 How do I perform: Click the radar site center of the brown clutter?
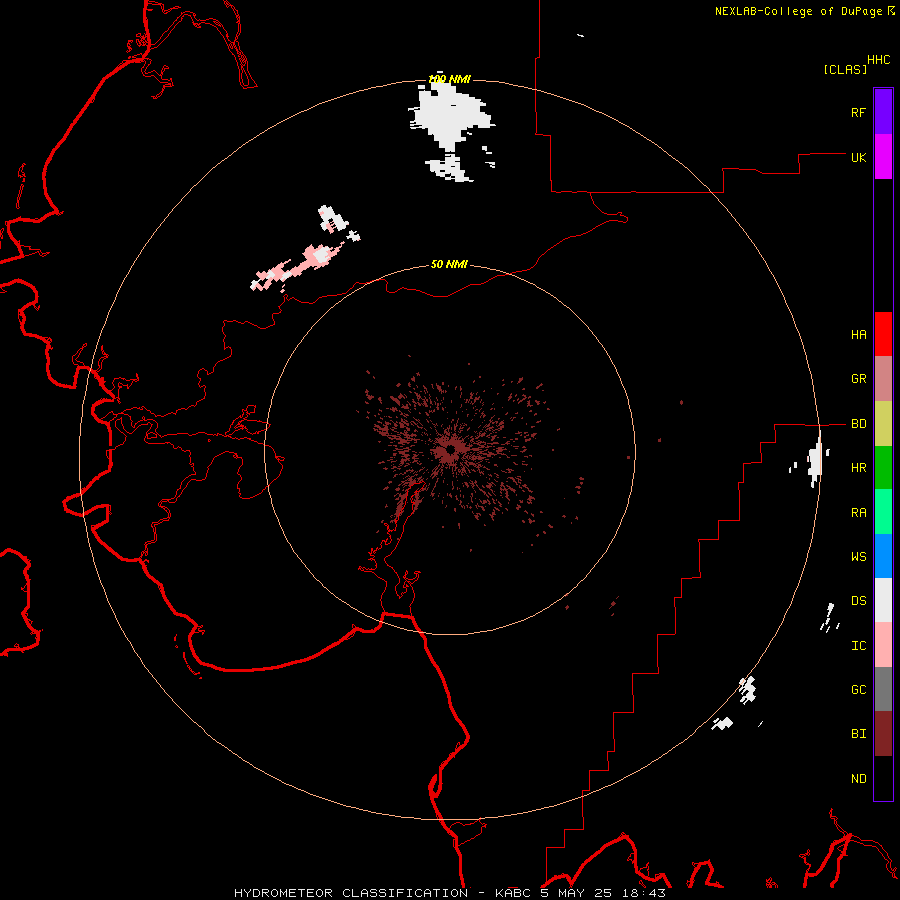(x=451, y=450)
